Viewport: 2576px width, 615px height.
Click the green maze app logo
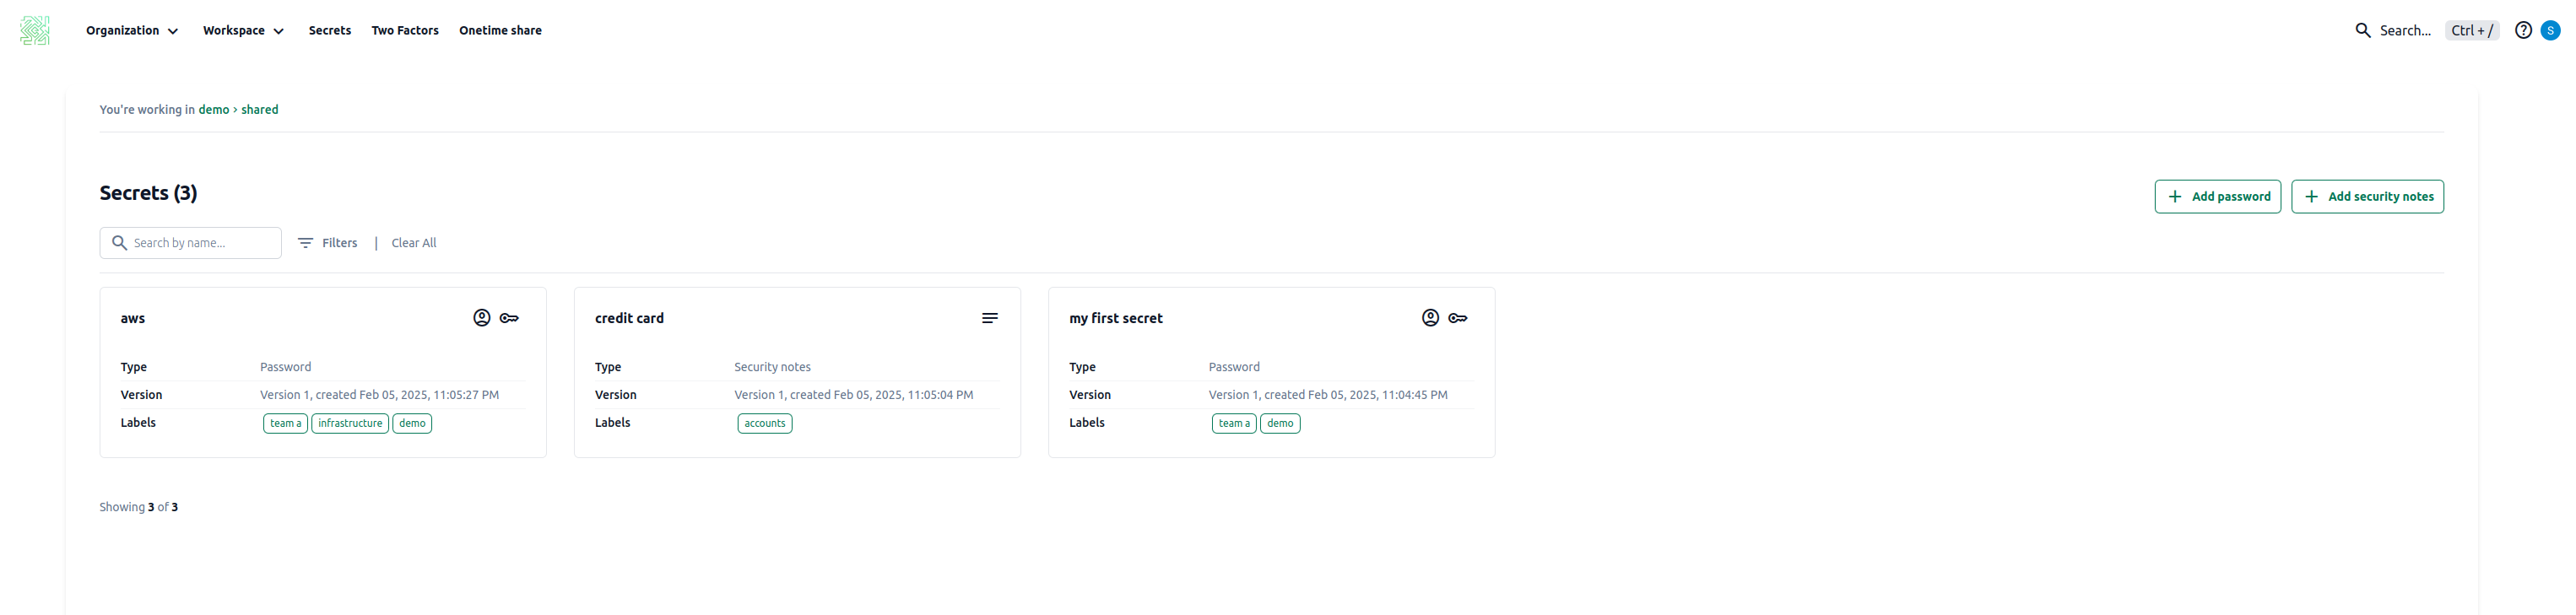pos(35,30)
